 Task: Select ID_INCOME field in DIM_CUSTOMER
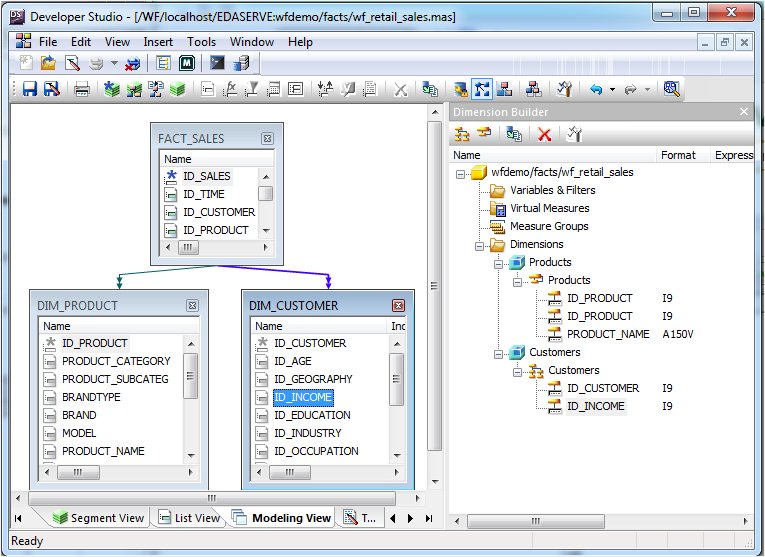[303, 397]
